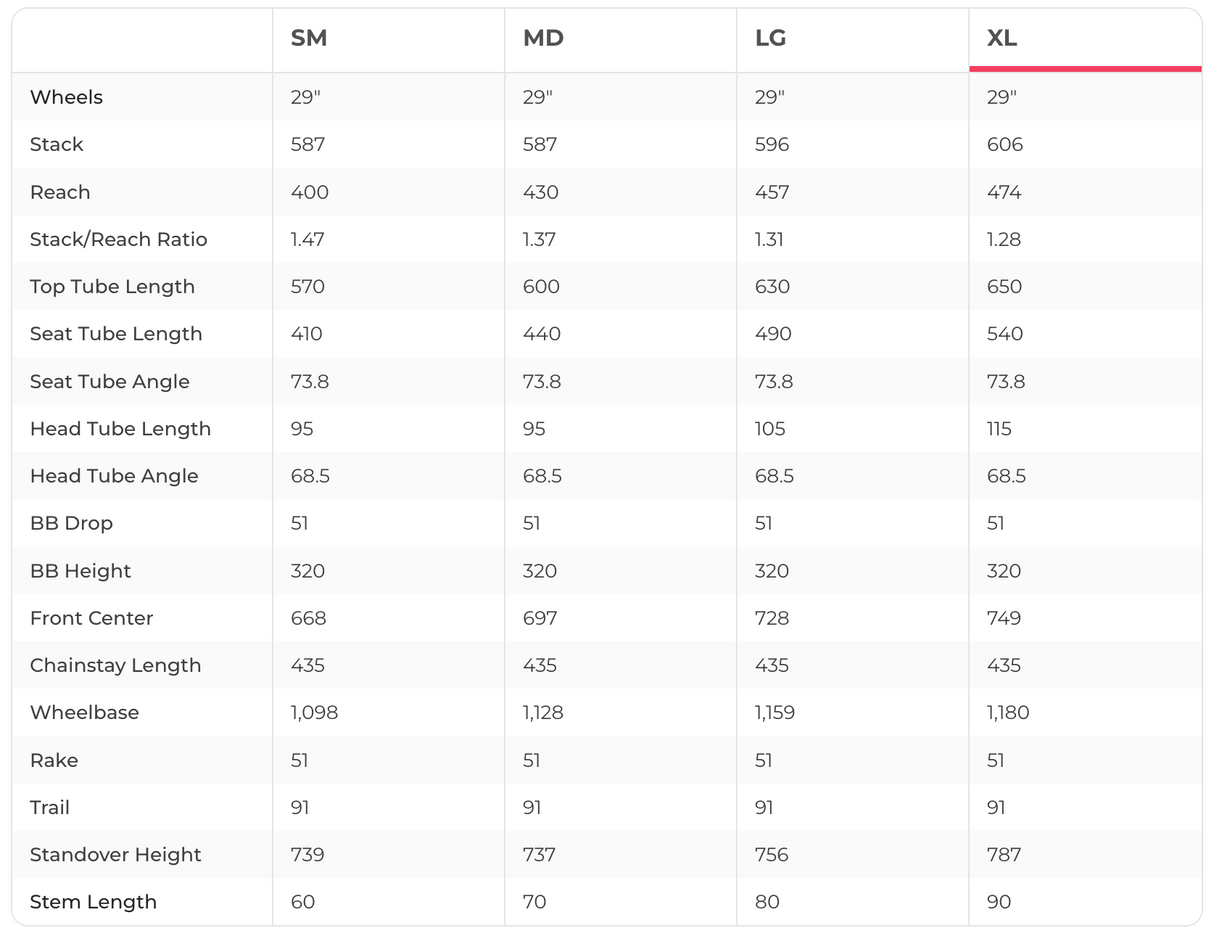The image size is (1214, 936).
Task: Click the Top Tube Length label
Action: [x=112, y=286]
